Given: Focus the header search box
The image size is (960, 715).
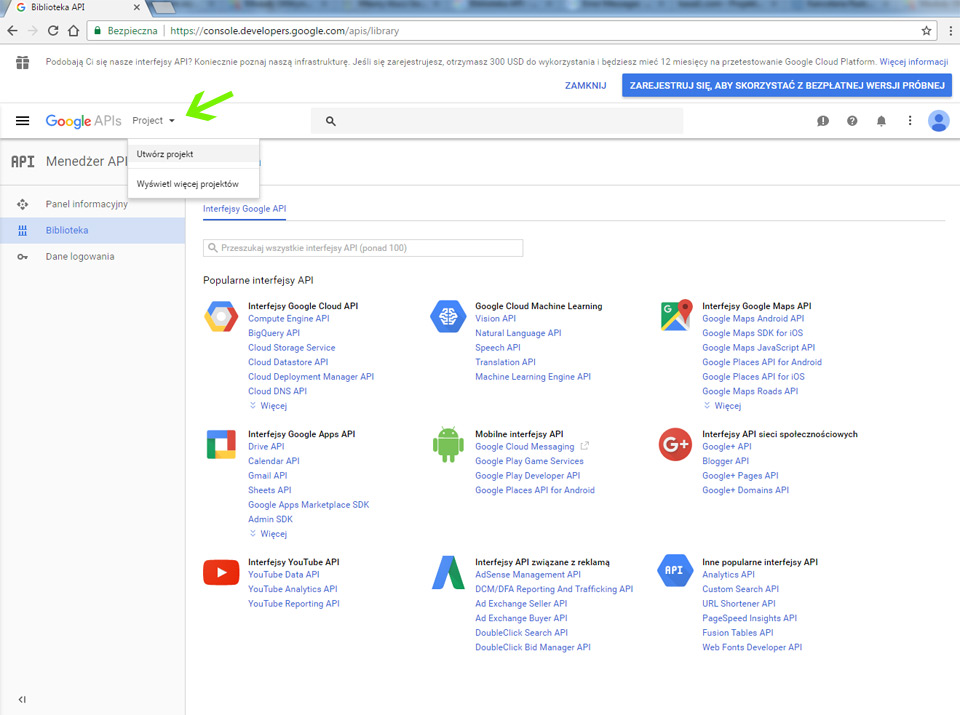Looking at the screenshot, I should tap(497, 121).
